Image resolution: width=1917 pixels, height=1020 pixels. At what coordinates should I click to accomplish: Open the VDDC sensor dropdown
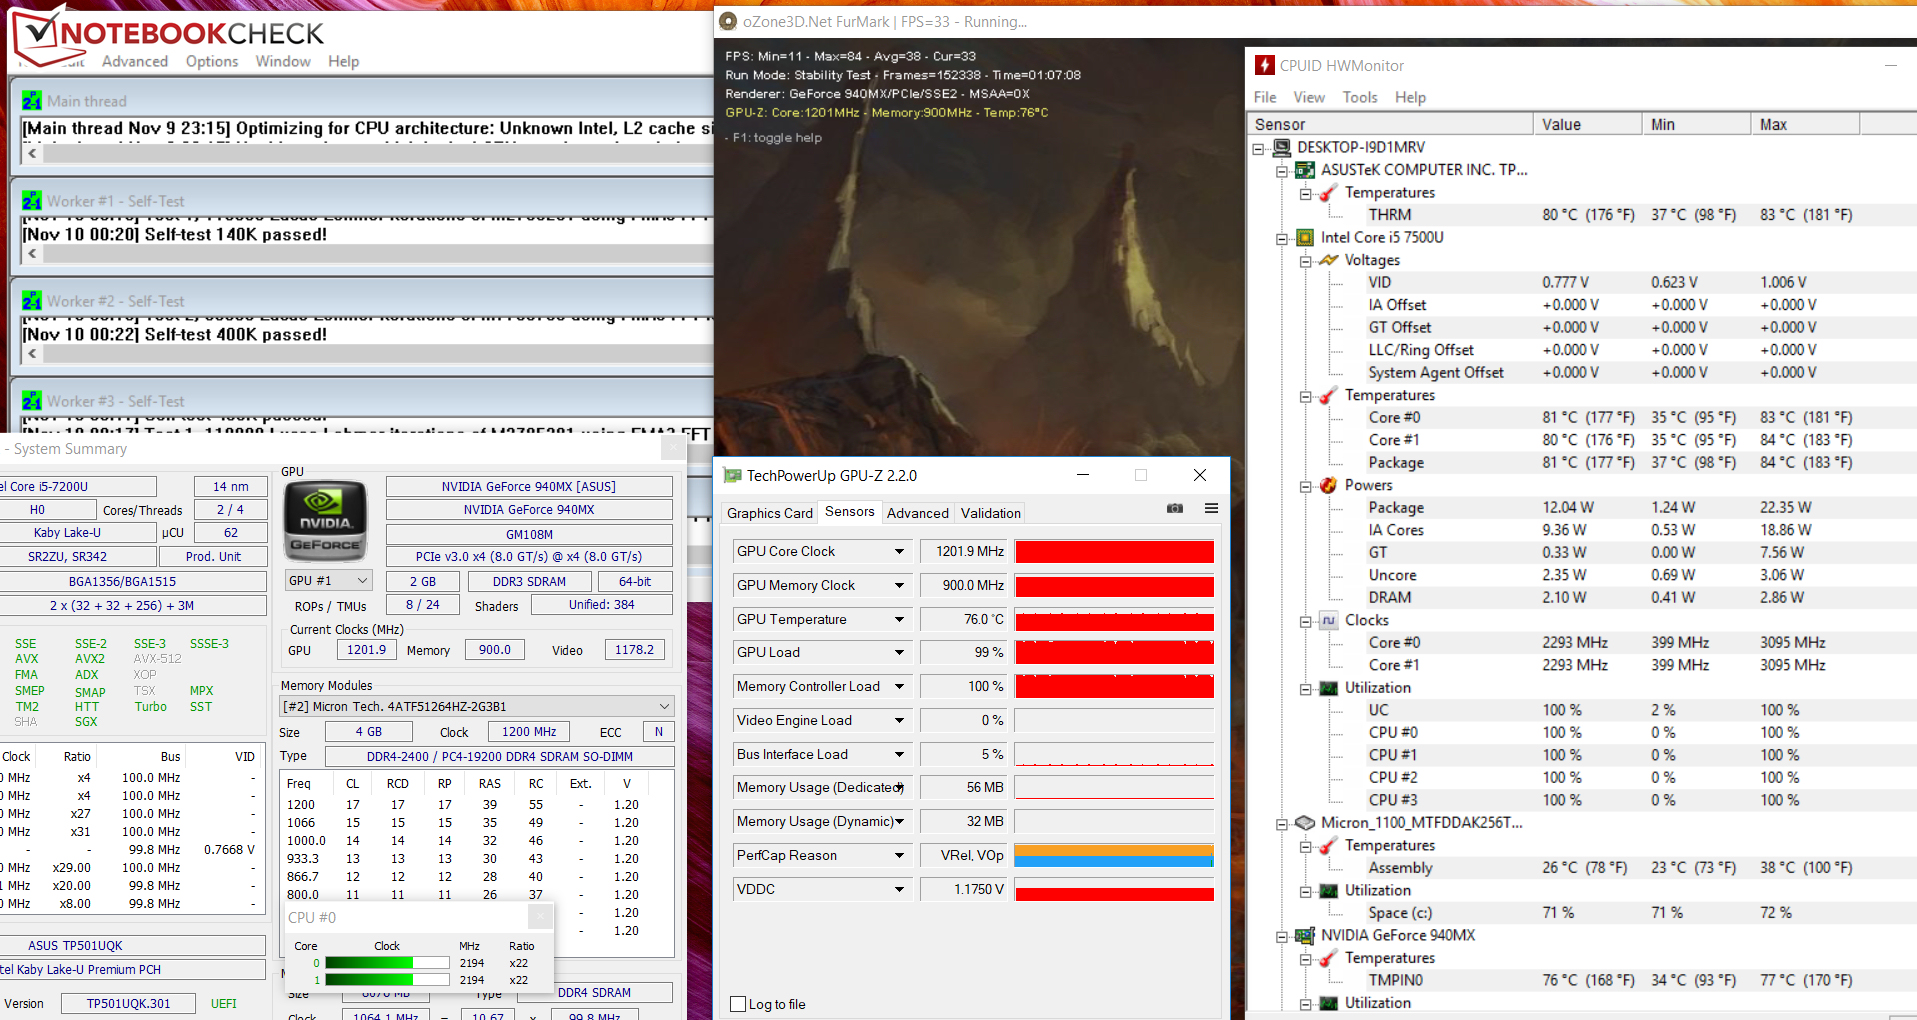(899, 890)
